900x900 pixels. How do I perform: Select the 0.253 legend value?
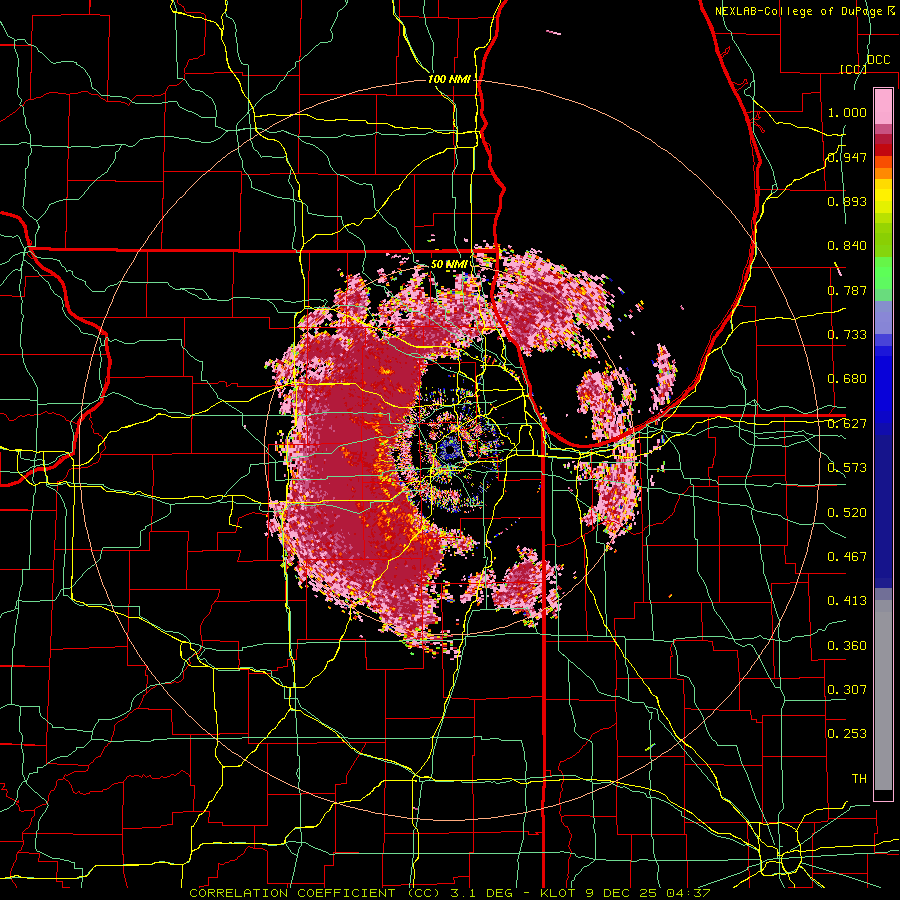click(x=847, y=734)
